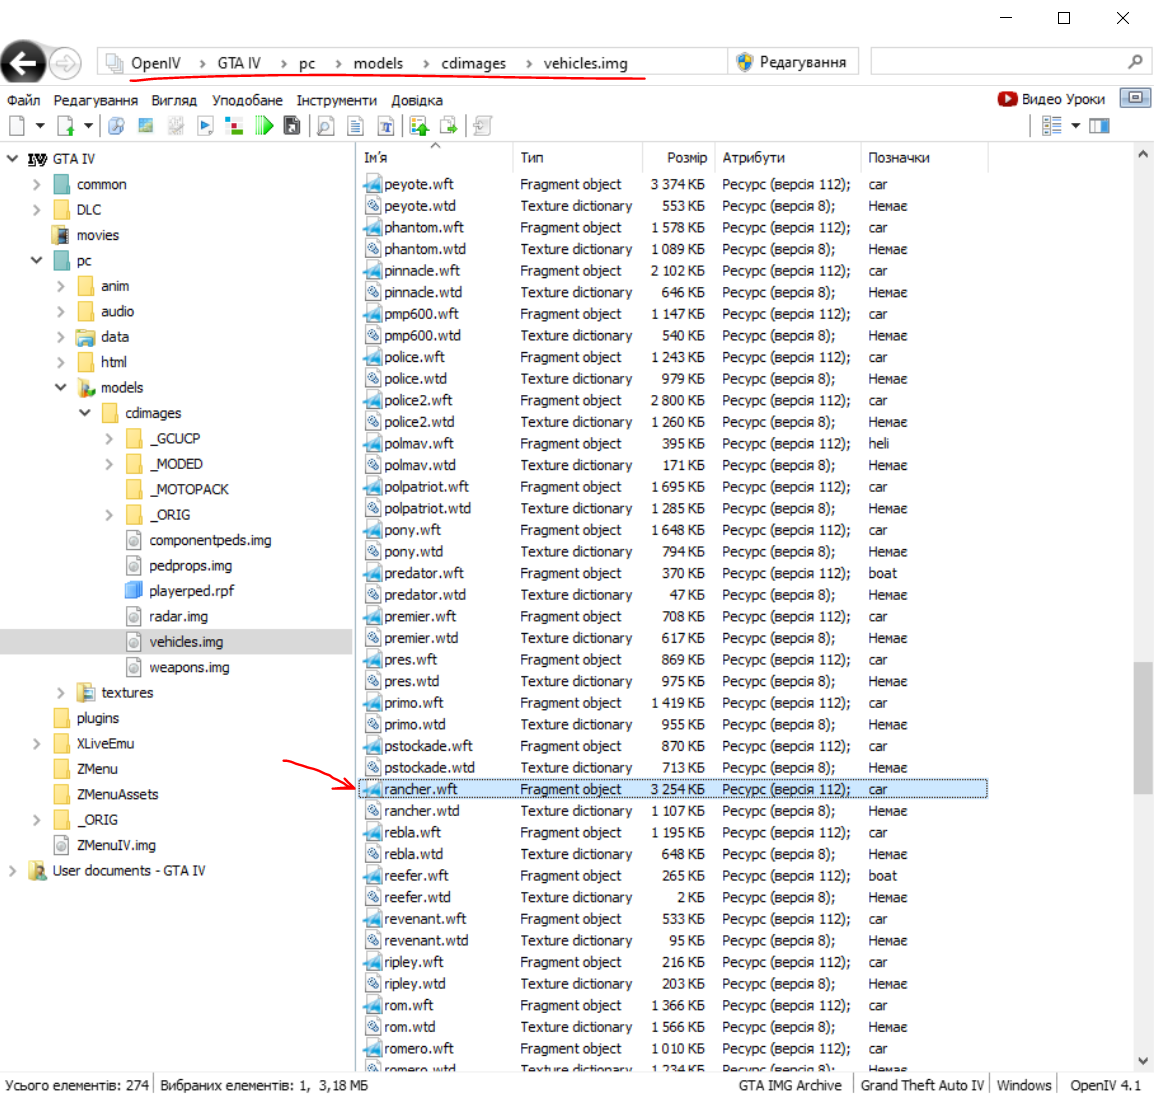Image resolution: width=1154 pixels, height=1097 pixels.
Task: Toggle the fullscreen mode button near Видео Уроки
Action: coord(1135,98)
